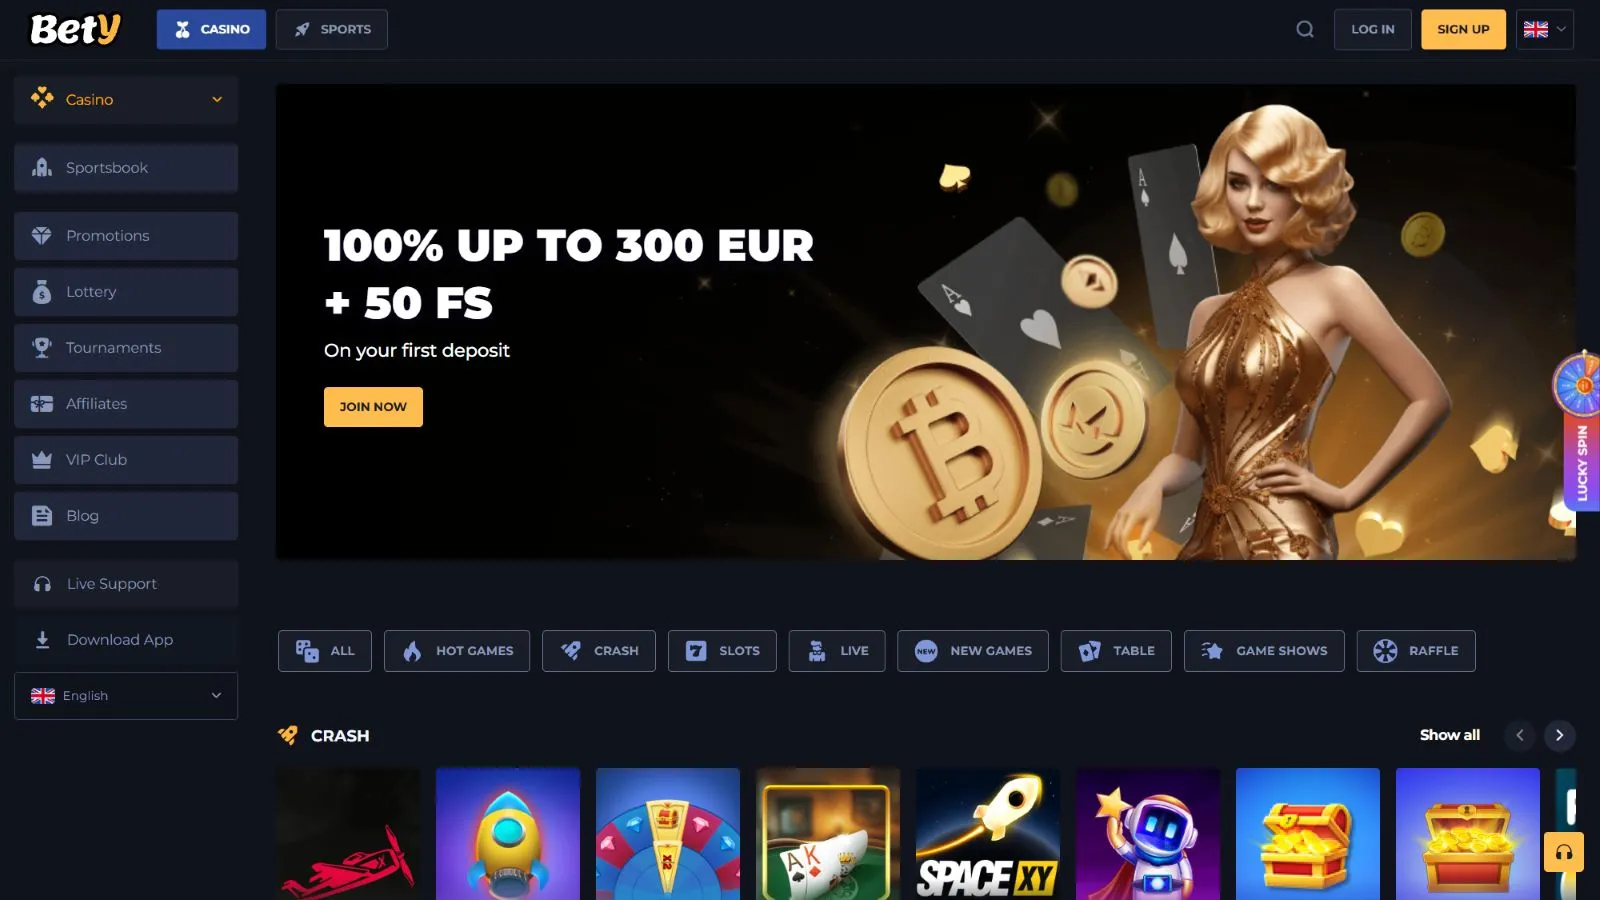Select the Slots category filter
This screenshot has width=1600, height=900.
[722, 651]
